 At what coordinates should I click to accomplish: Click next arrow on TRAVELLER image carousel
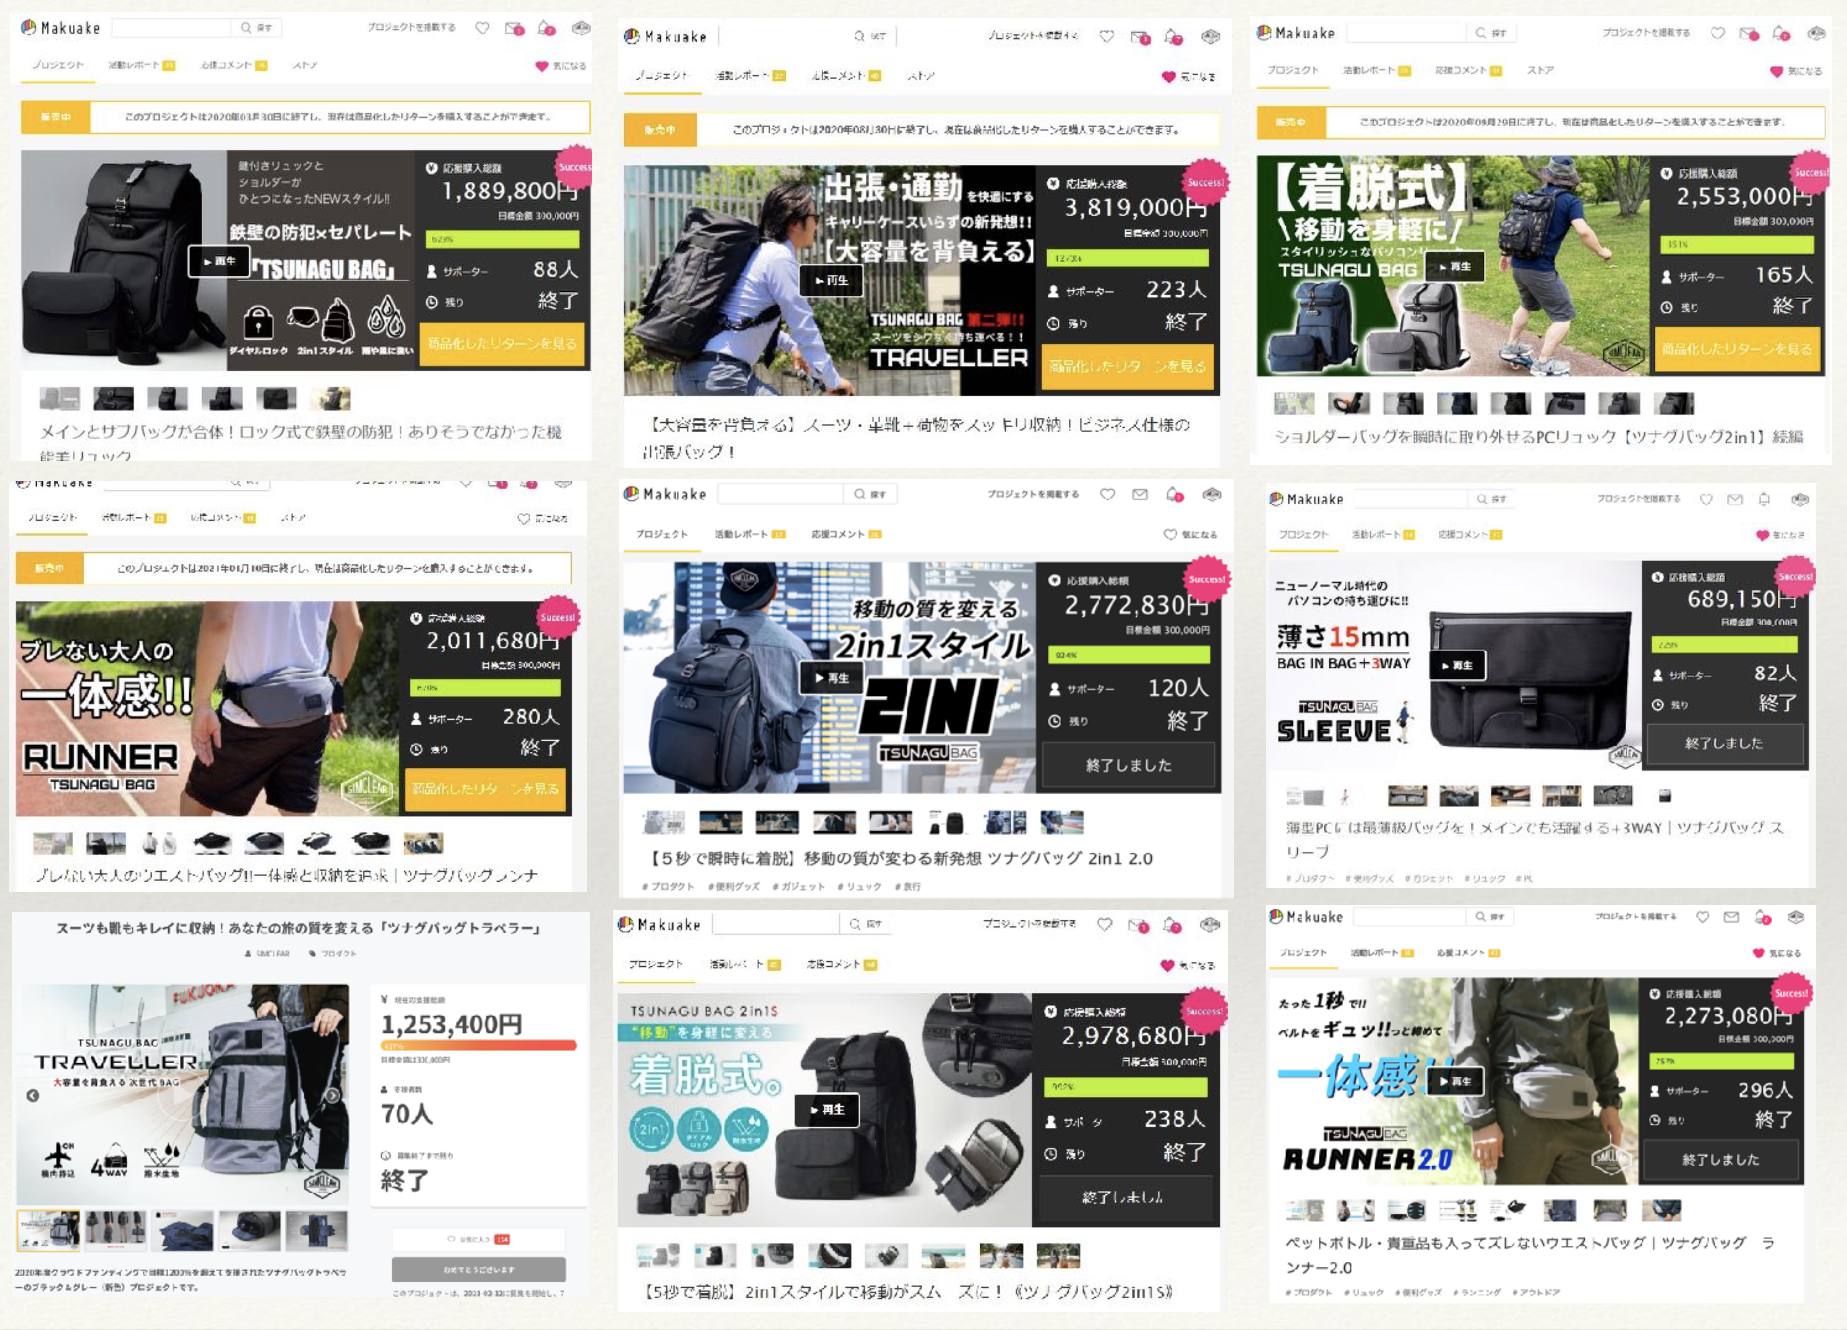332,1095
